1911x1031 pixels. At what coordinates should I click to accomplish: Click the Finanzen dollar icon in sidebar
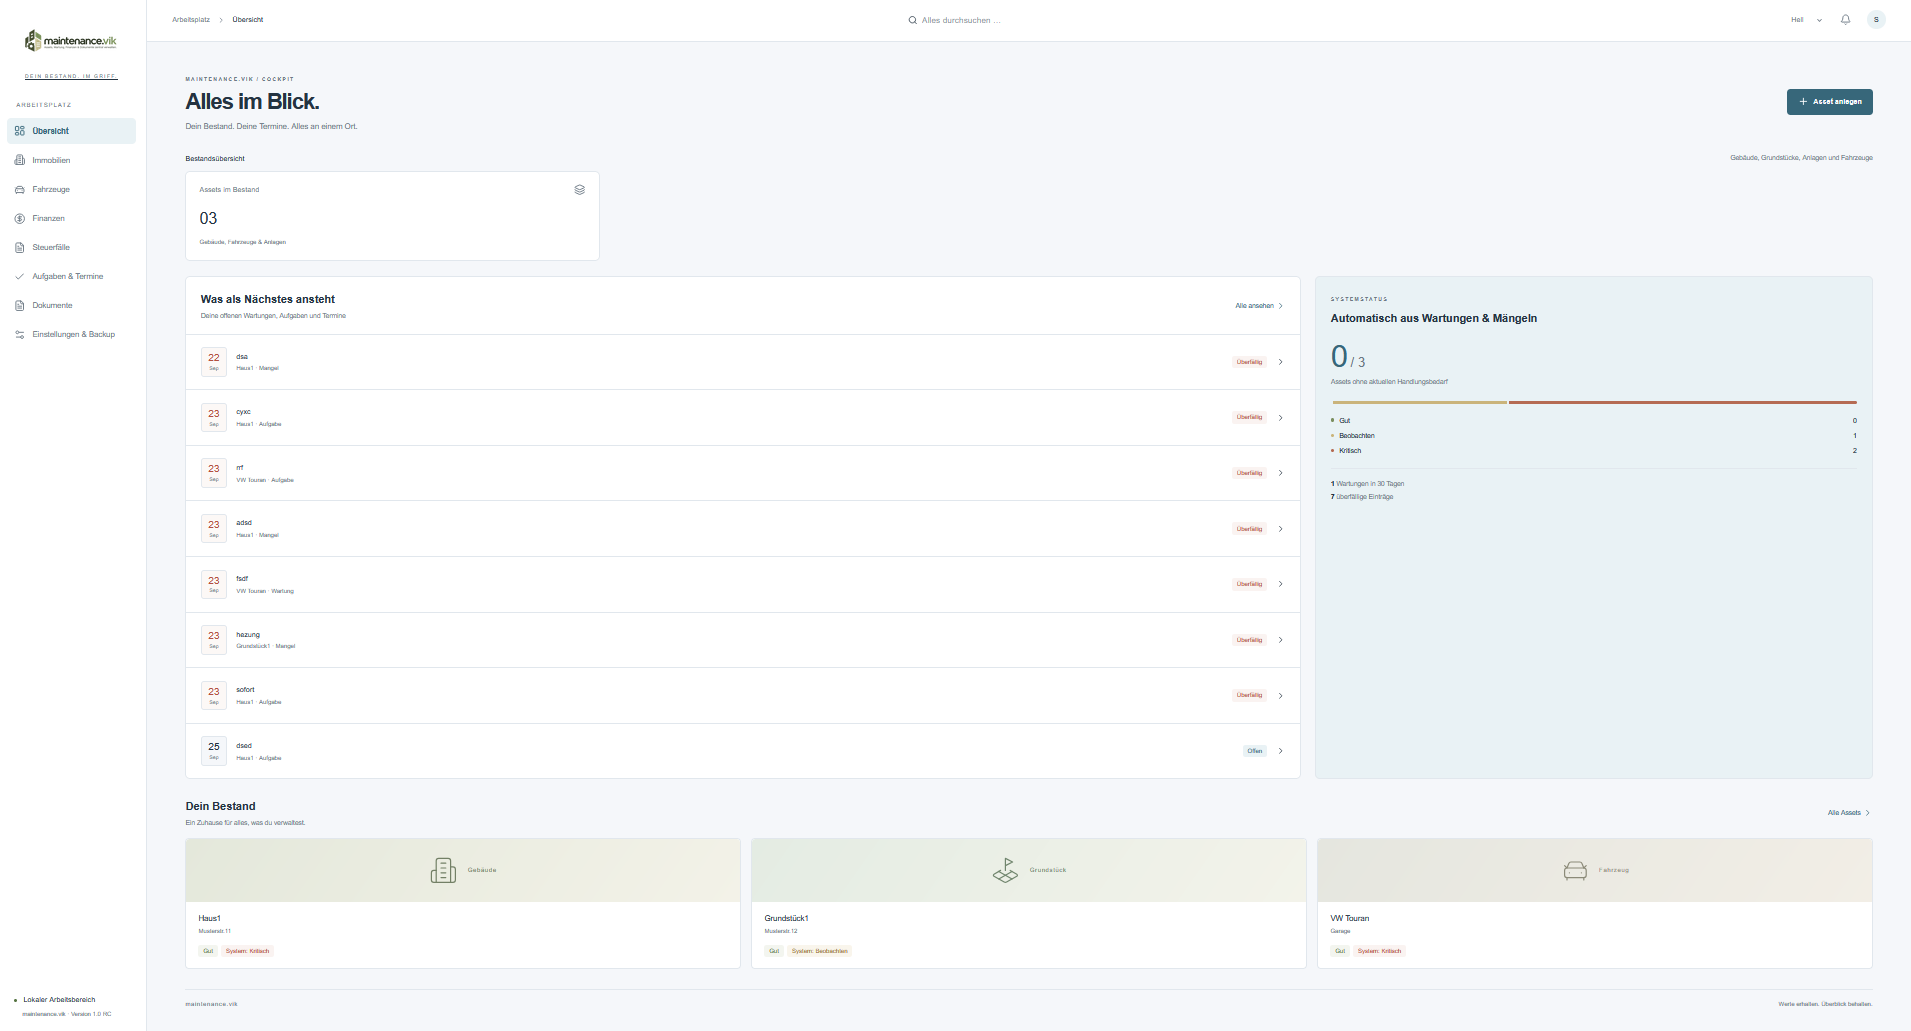pos(20,218)
